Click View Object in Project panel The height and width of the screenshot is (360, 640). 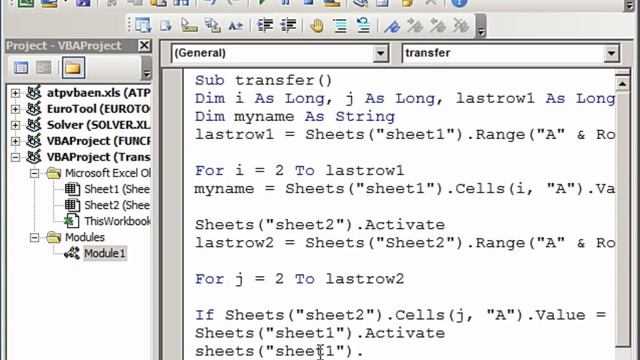[x=44, y=68]
